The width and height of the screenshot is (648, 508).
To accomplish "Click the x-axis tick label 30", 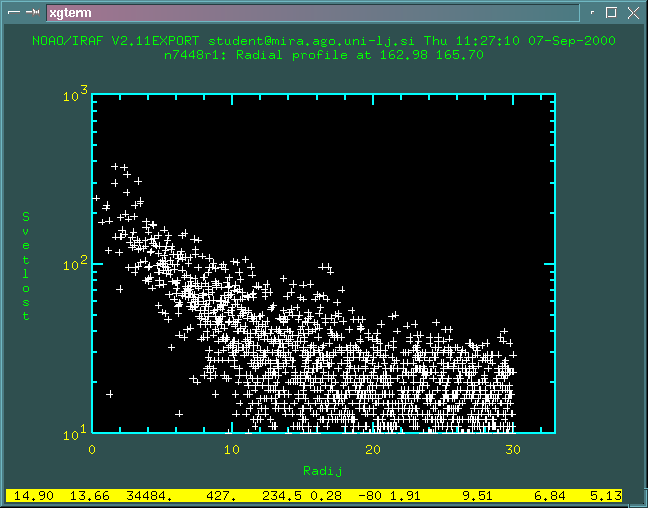I will (x=513, y=449).
